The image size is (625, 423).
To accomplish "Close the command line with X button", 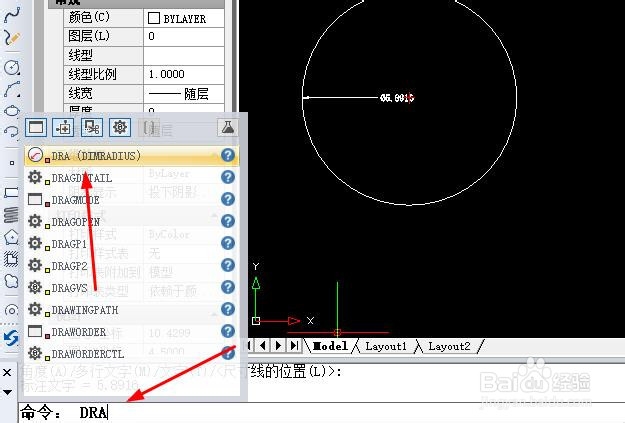I will (7, 372).
